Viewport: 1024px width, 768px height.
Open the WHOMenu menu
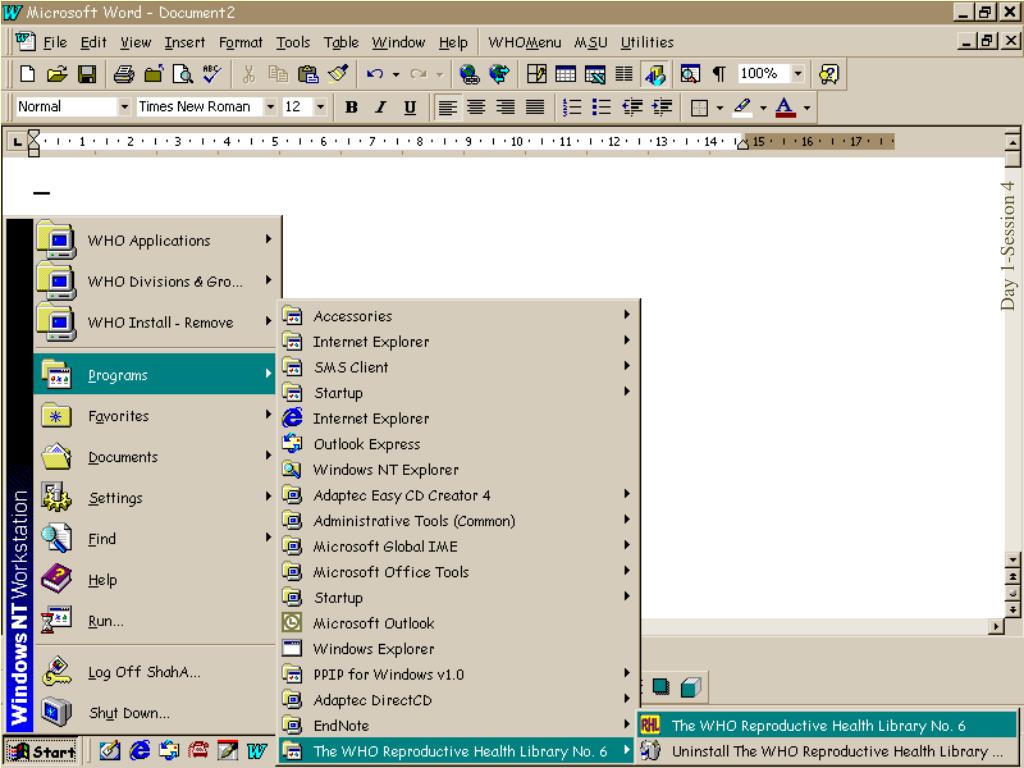pos(524,42)
